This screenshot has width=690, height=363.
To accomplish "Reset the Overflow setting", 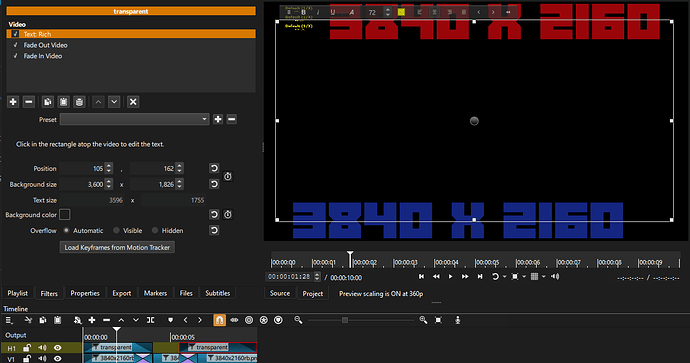I will point(214,231).
